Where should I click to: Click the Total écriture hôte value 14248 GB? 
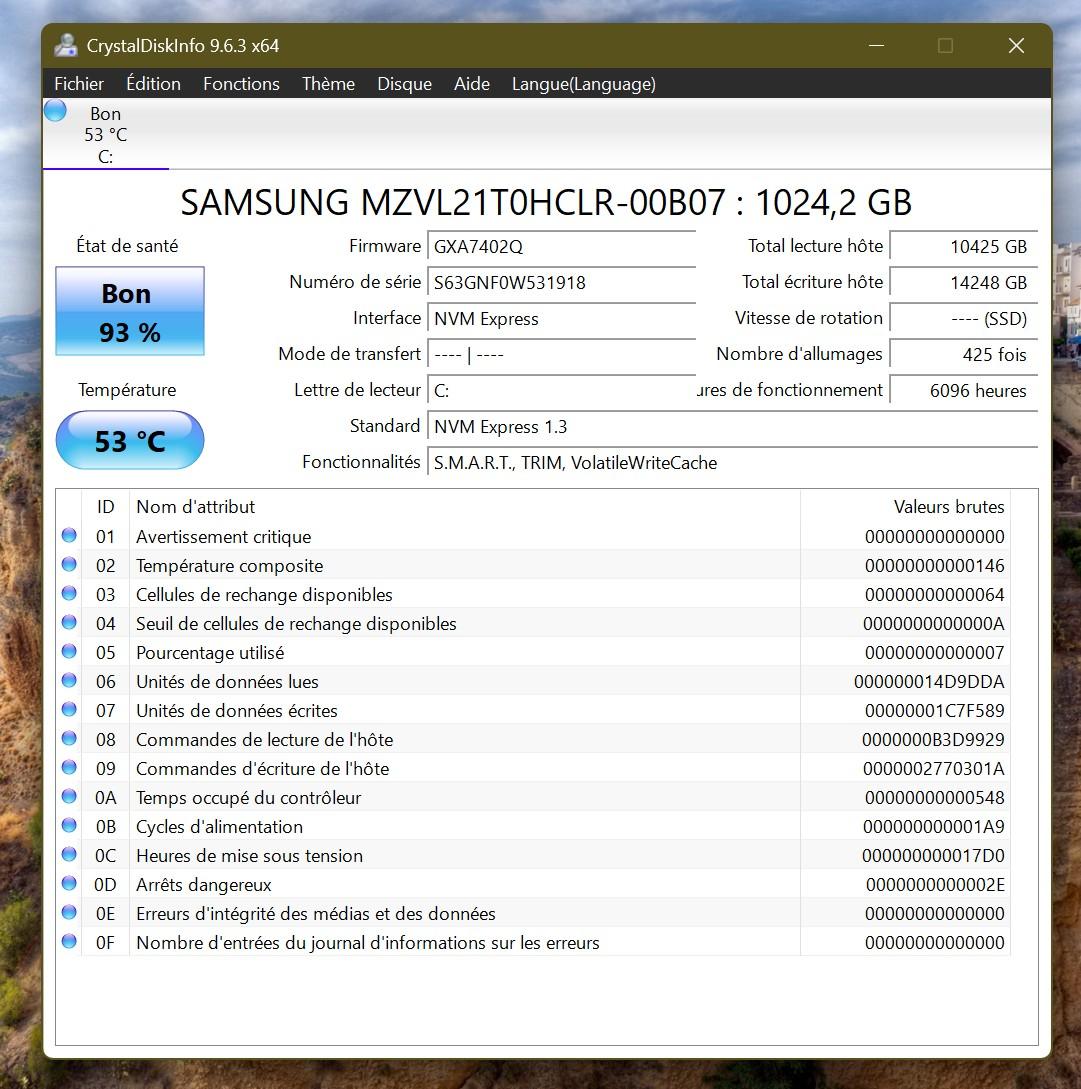(x=964, y=283)
